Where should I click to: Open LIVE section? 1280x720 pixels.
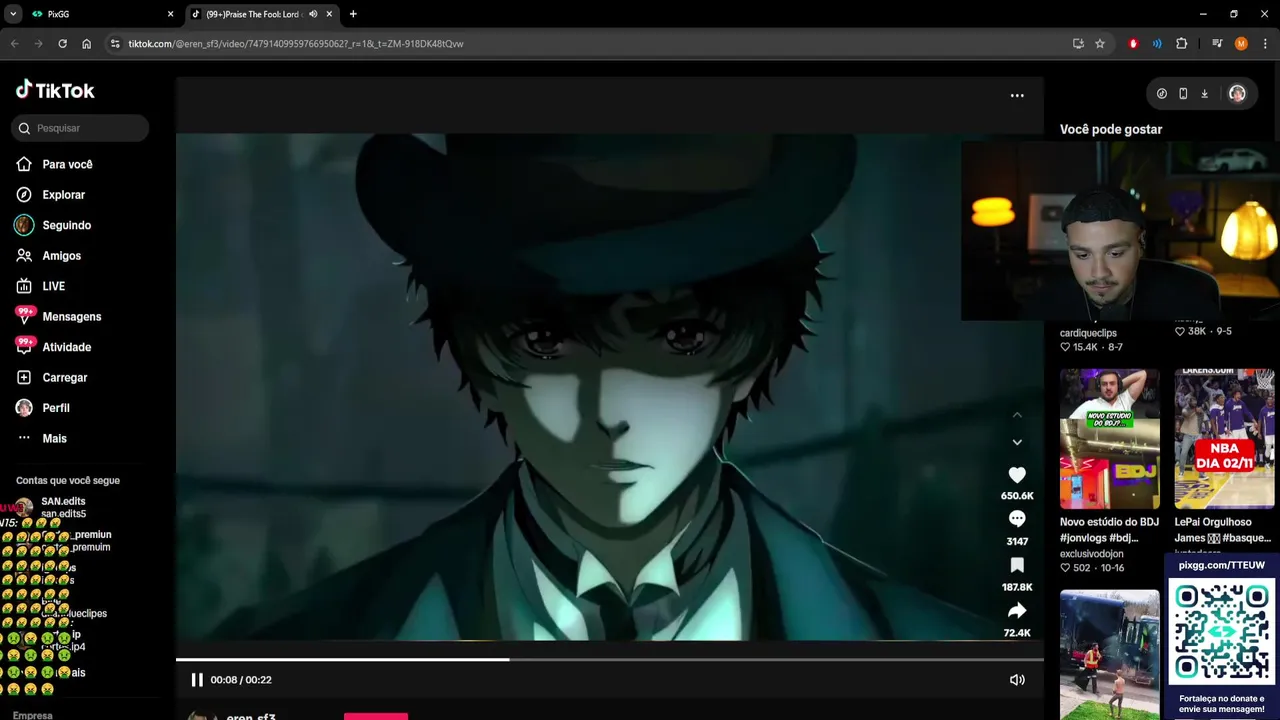[x=41, y=286]
